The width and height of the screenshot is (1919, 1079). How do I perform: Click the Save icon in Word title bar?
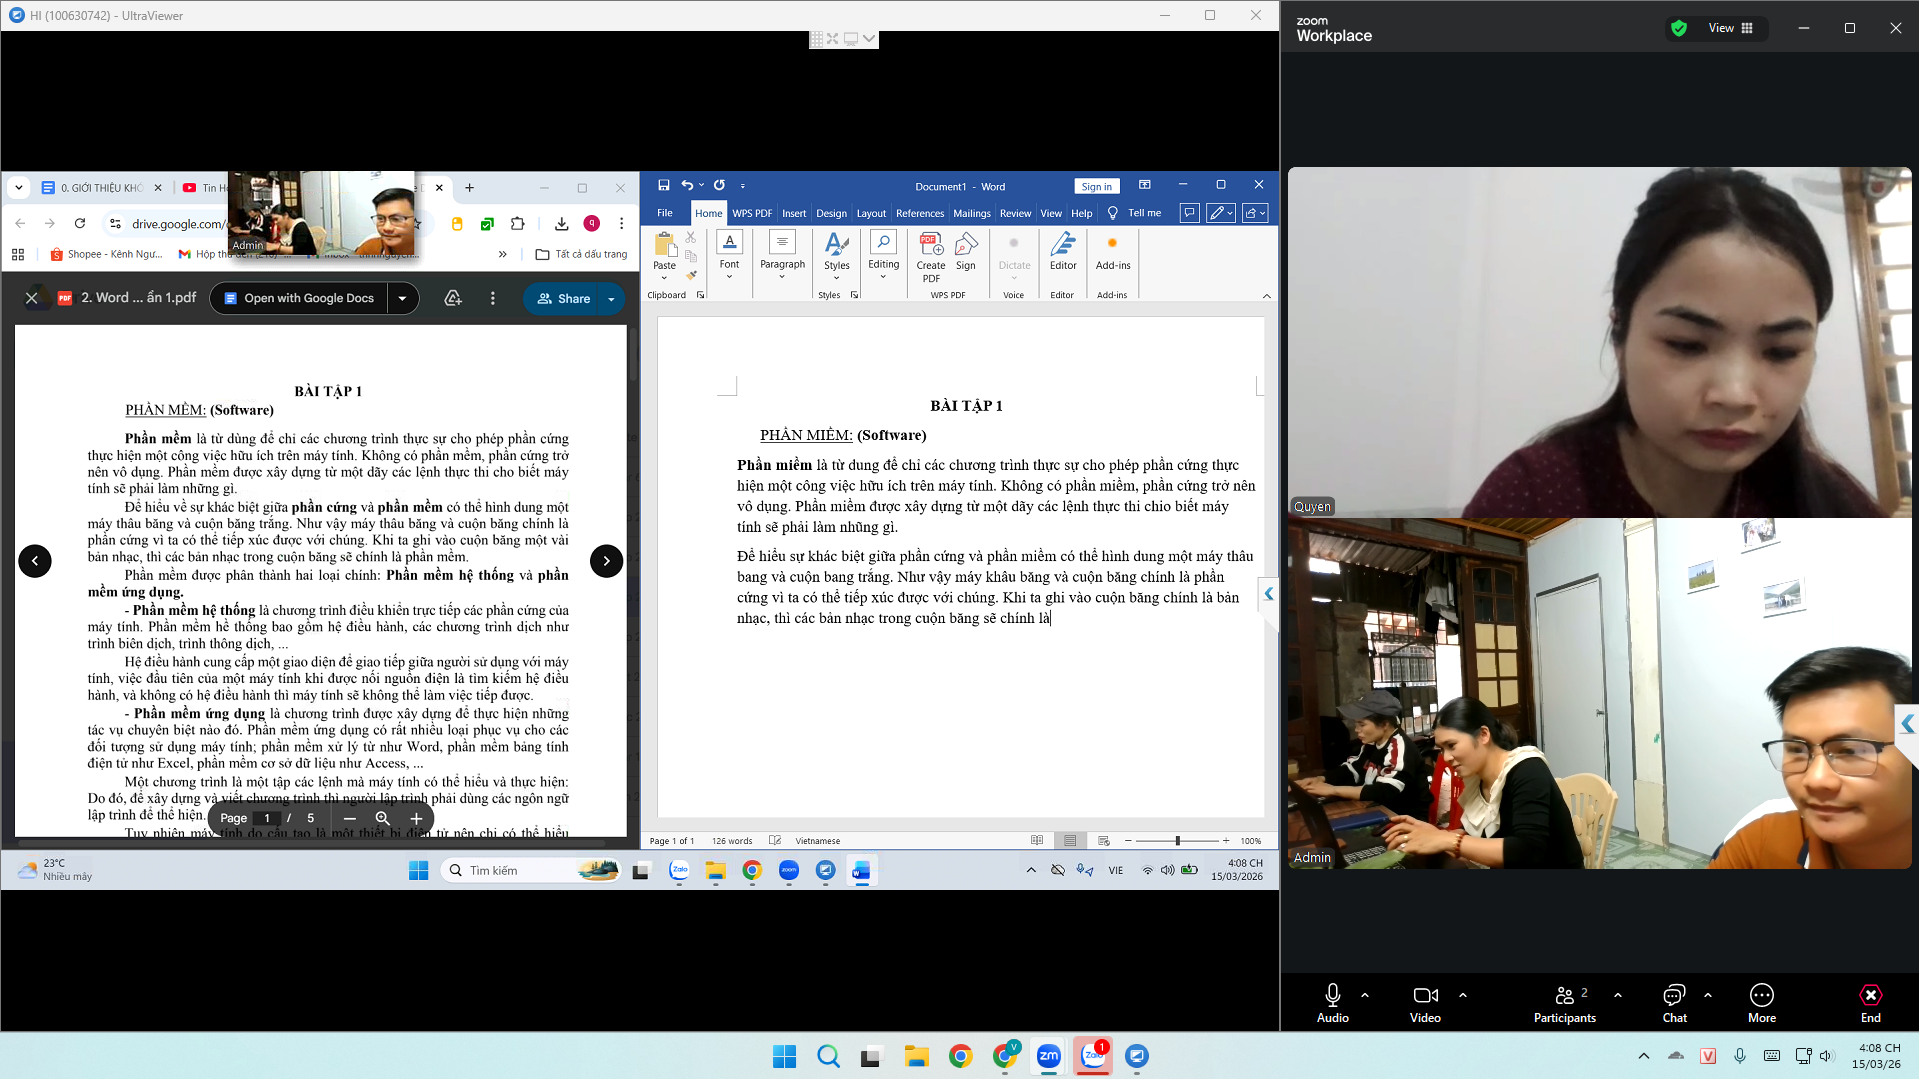pos(663,185)
